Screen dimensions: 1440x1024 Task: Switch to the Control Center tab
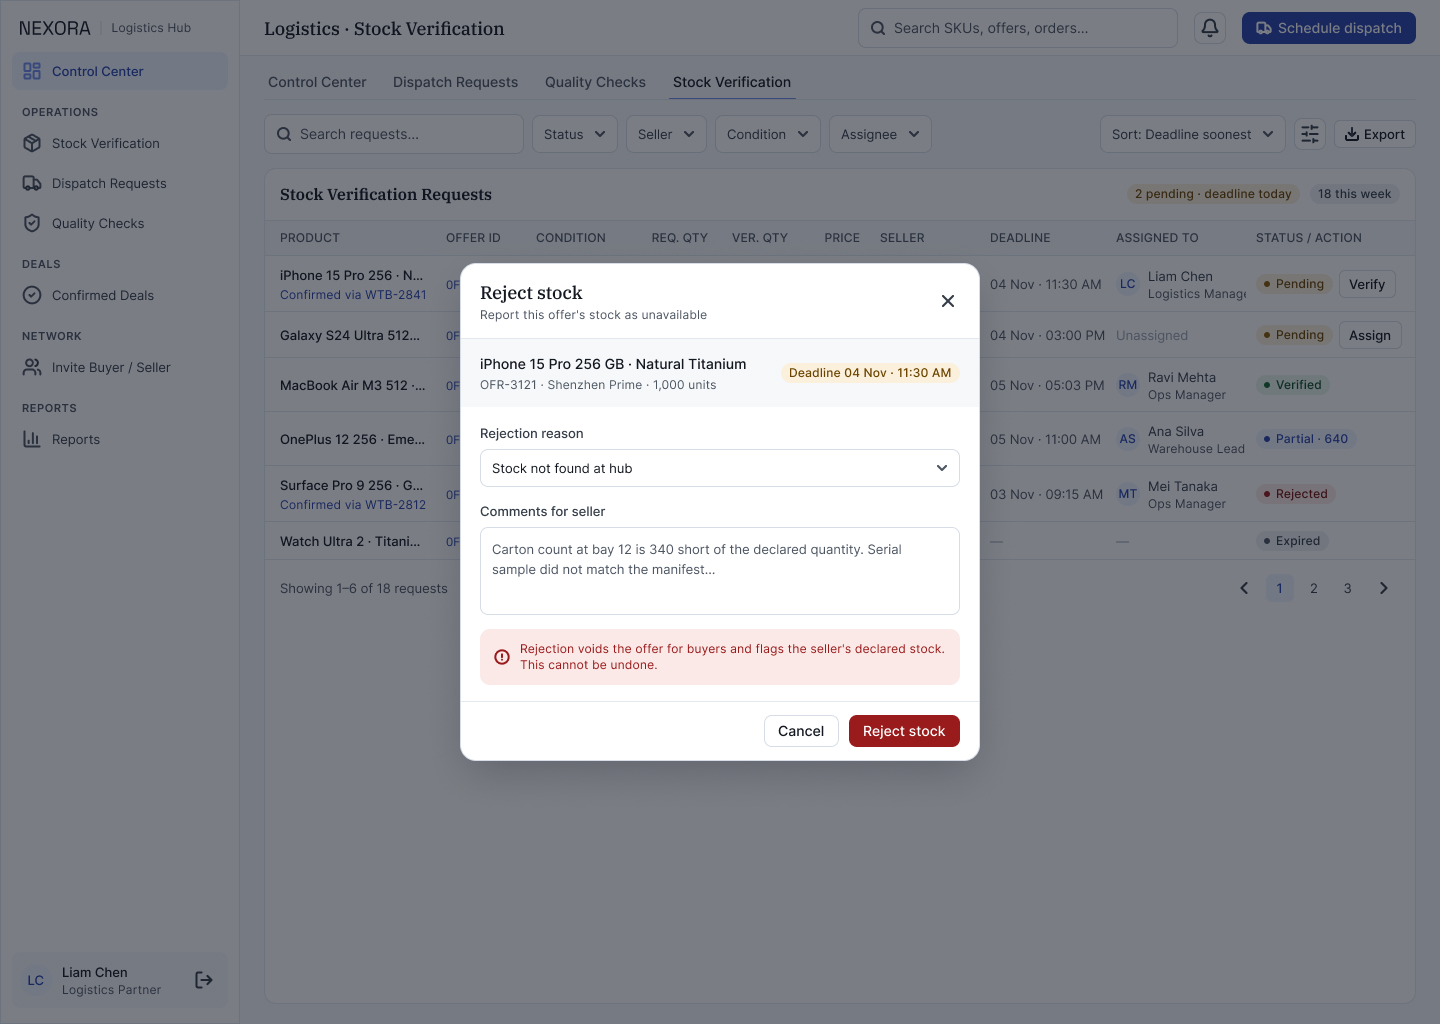coord(317,82)
